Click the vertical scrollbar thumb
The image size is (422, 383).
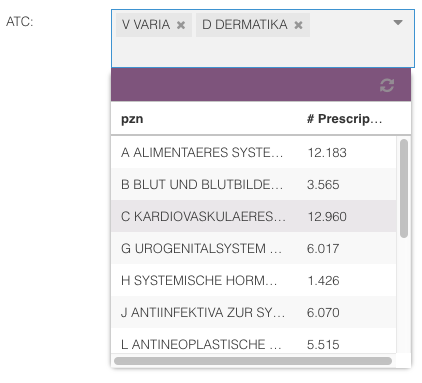[404, 188]
